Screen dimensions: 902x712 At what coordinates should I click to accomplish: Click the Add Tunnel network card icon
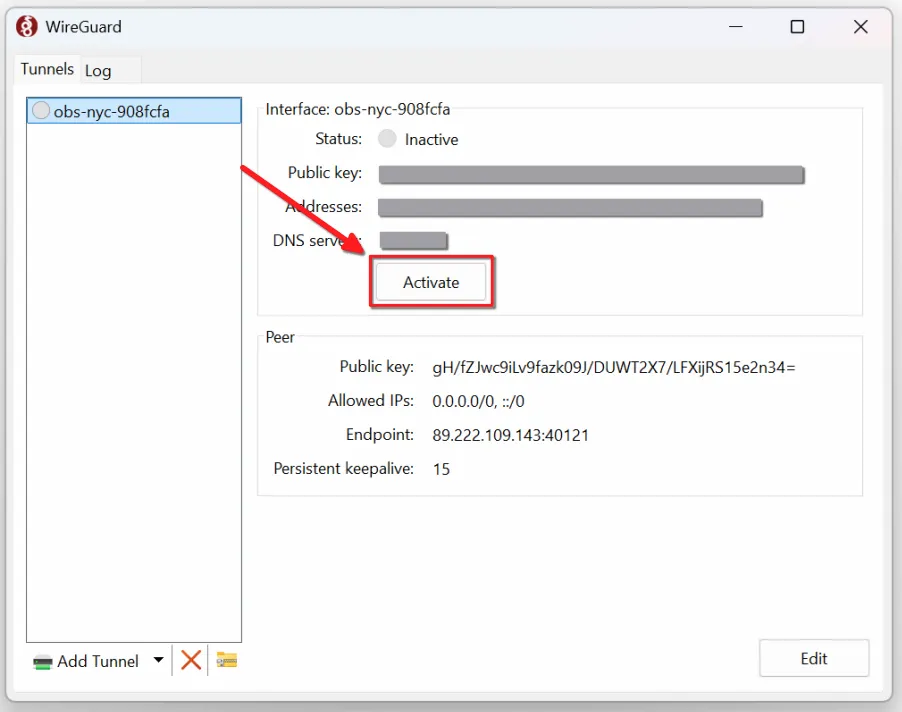43,661
